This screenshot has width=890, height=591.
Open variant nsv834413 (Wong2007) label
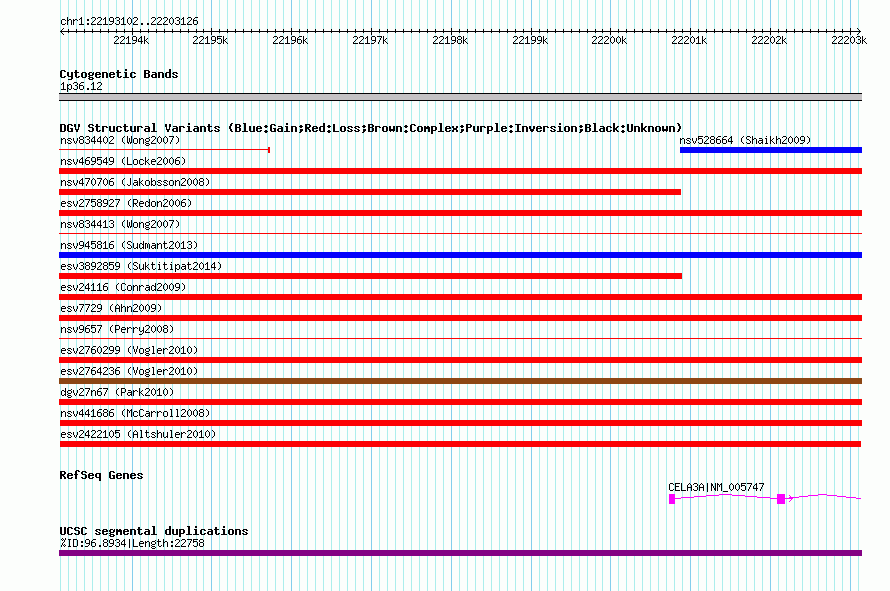[x=120, y=224]
